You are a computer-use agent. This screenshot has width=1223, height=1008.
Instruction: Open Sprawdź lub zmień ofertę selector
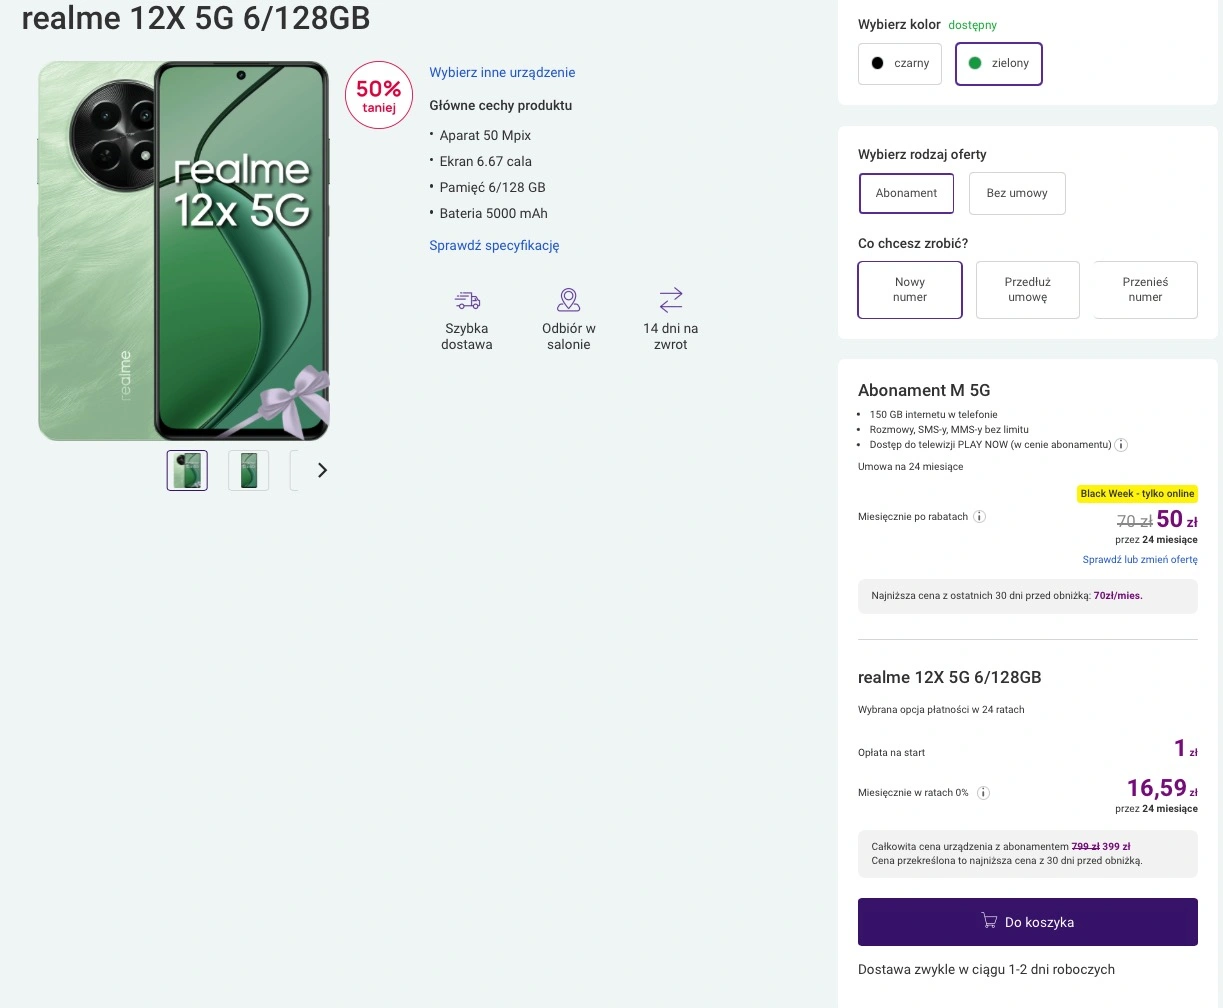[x=1139, y=560]
